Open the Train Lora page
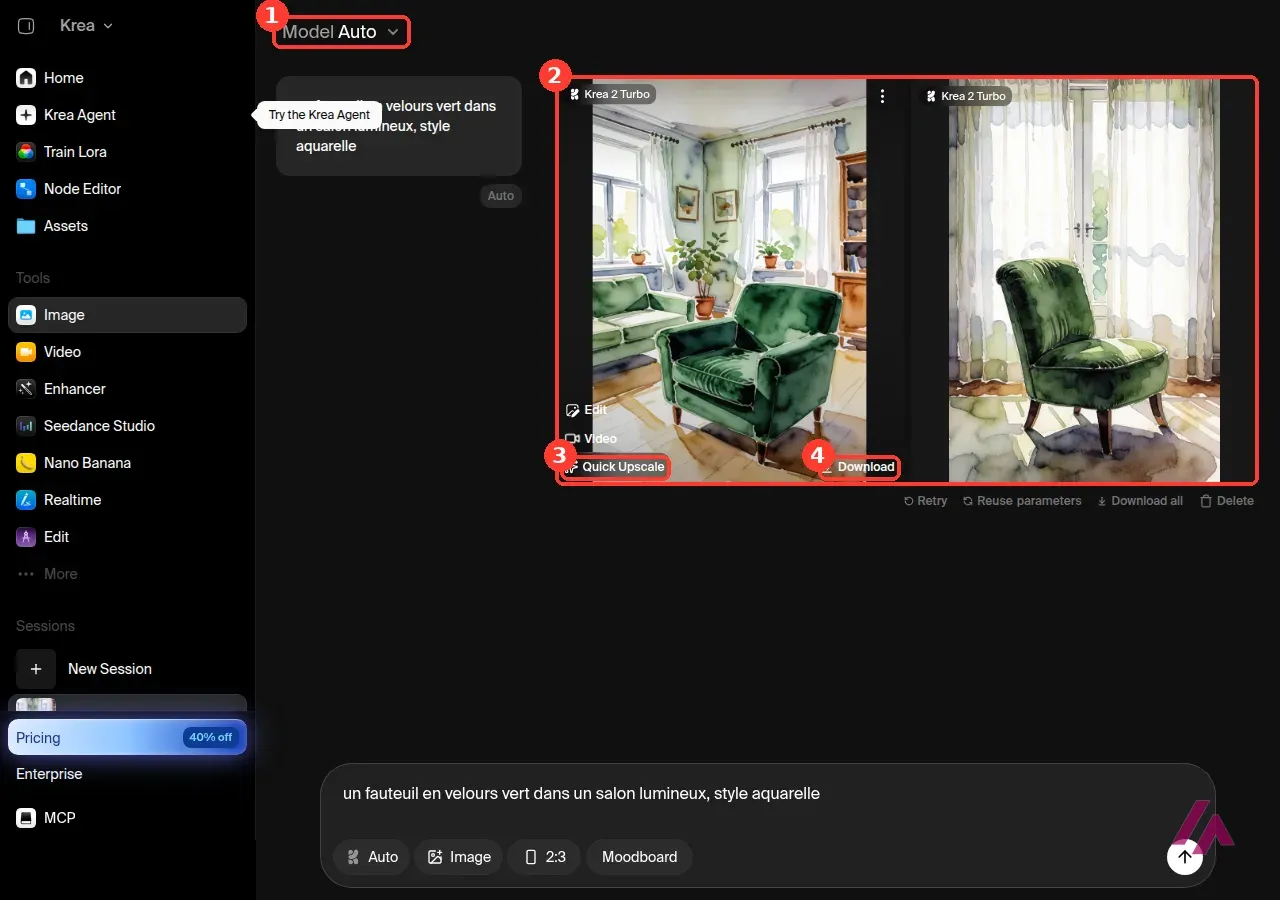The image size is (1280, 900). 127,152
